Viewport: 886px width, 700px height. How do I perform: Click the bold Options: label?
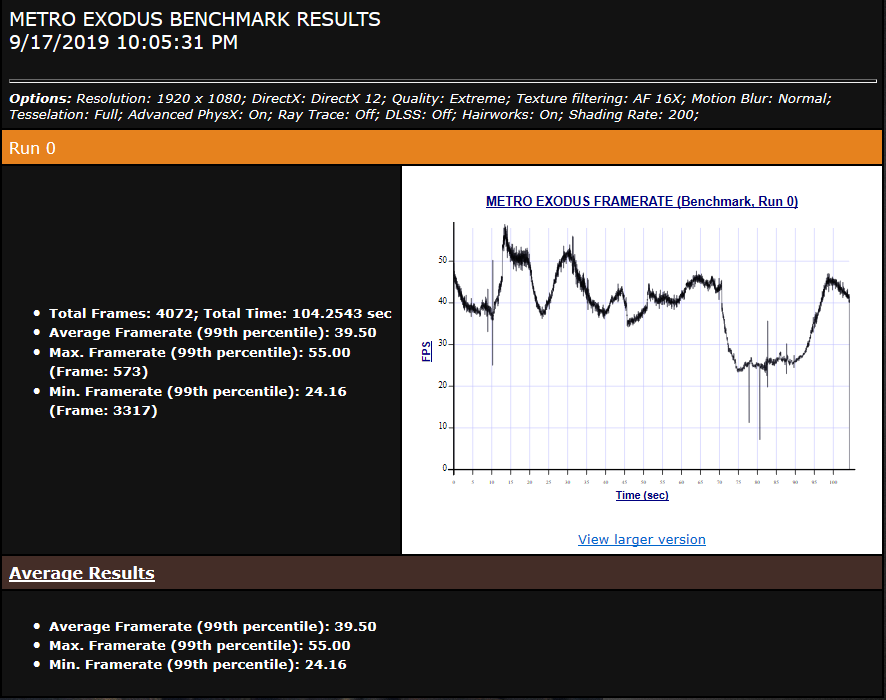point(40,99)
